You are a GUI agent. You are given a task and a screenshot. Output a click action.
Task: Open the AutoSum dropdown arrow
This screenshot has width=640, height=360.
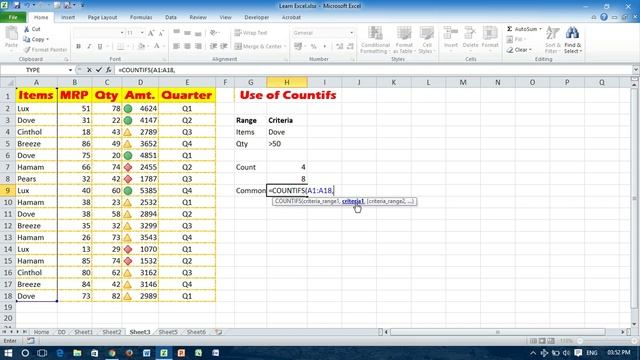(x=540, y=29)
